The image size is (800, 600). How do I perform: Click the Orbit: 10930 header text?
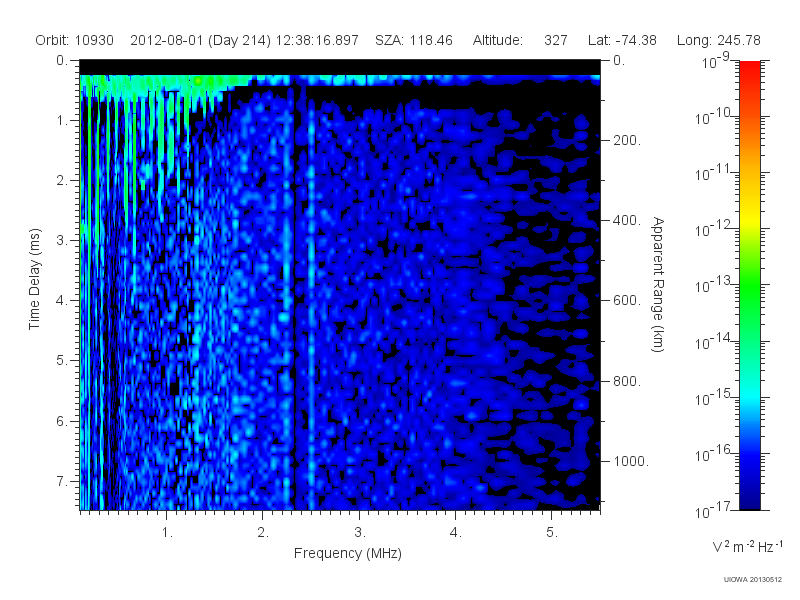click(x=74, y=40)
